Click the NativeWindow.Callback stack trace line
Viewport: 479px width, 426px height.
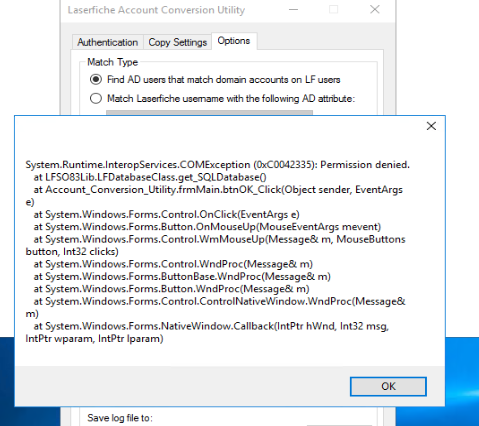tap(207, 332)
